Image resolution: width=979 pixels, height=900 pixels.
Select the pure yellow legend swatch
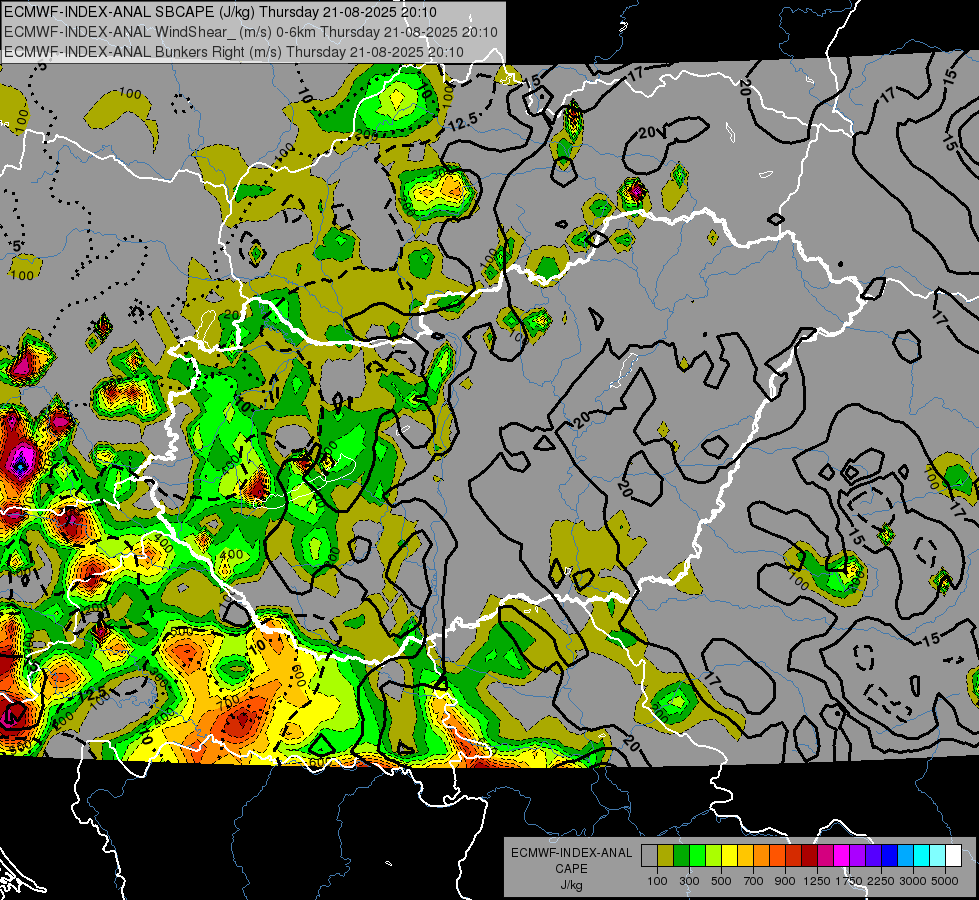729,855
